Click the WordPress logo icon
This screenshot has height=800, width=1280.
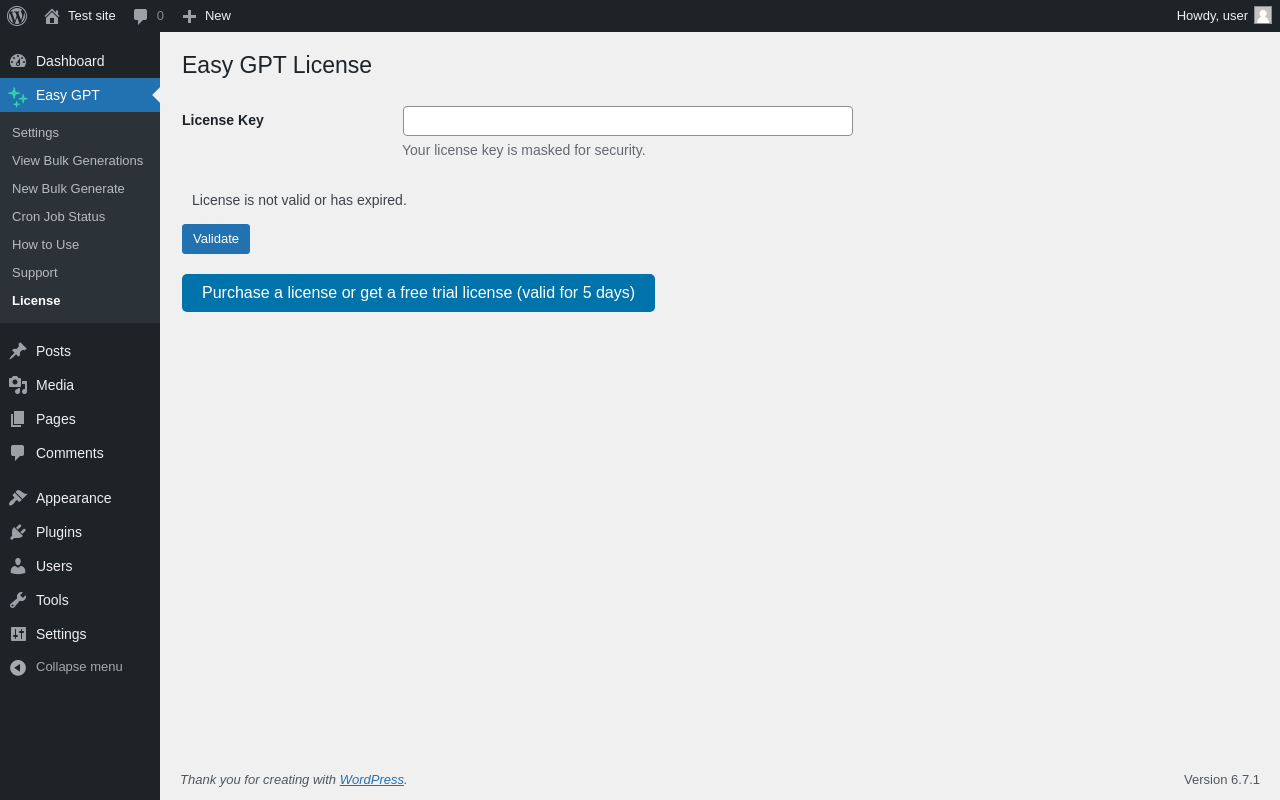17,16
